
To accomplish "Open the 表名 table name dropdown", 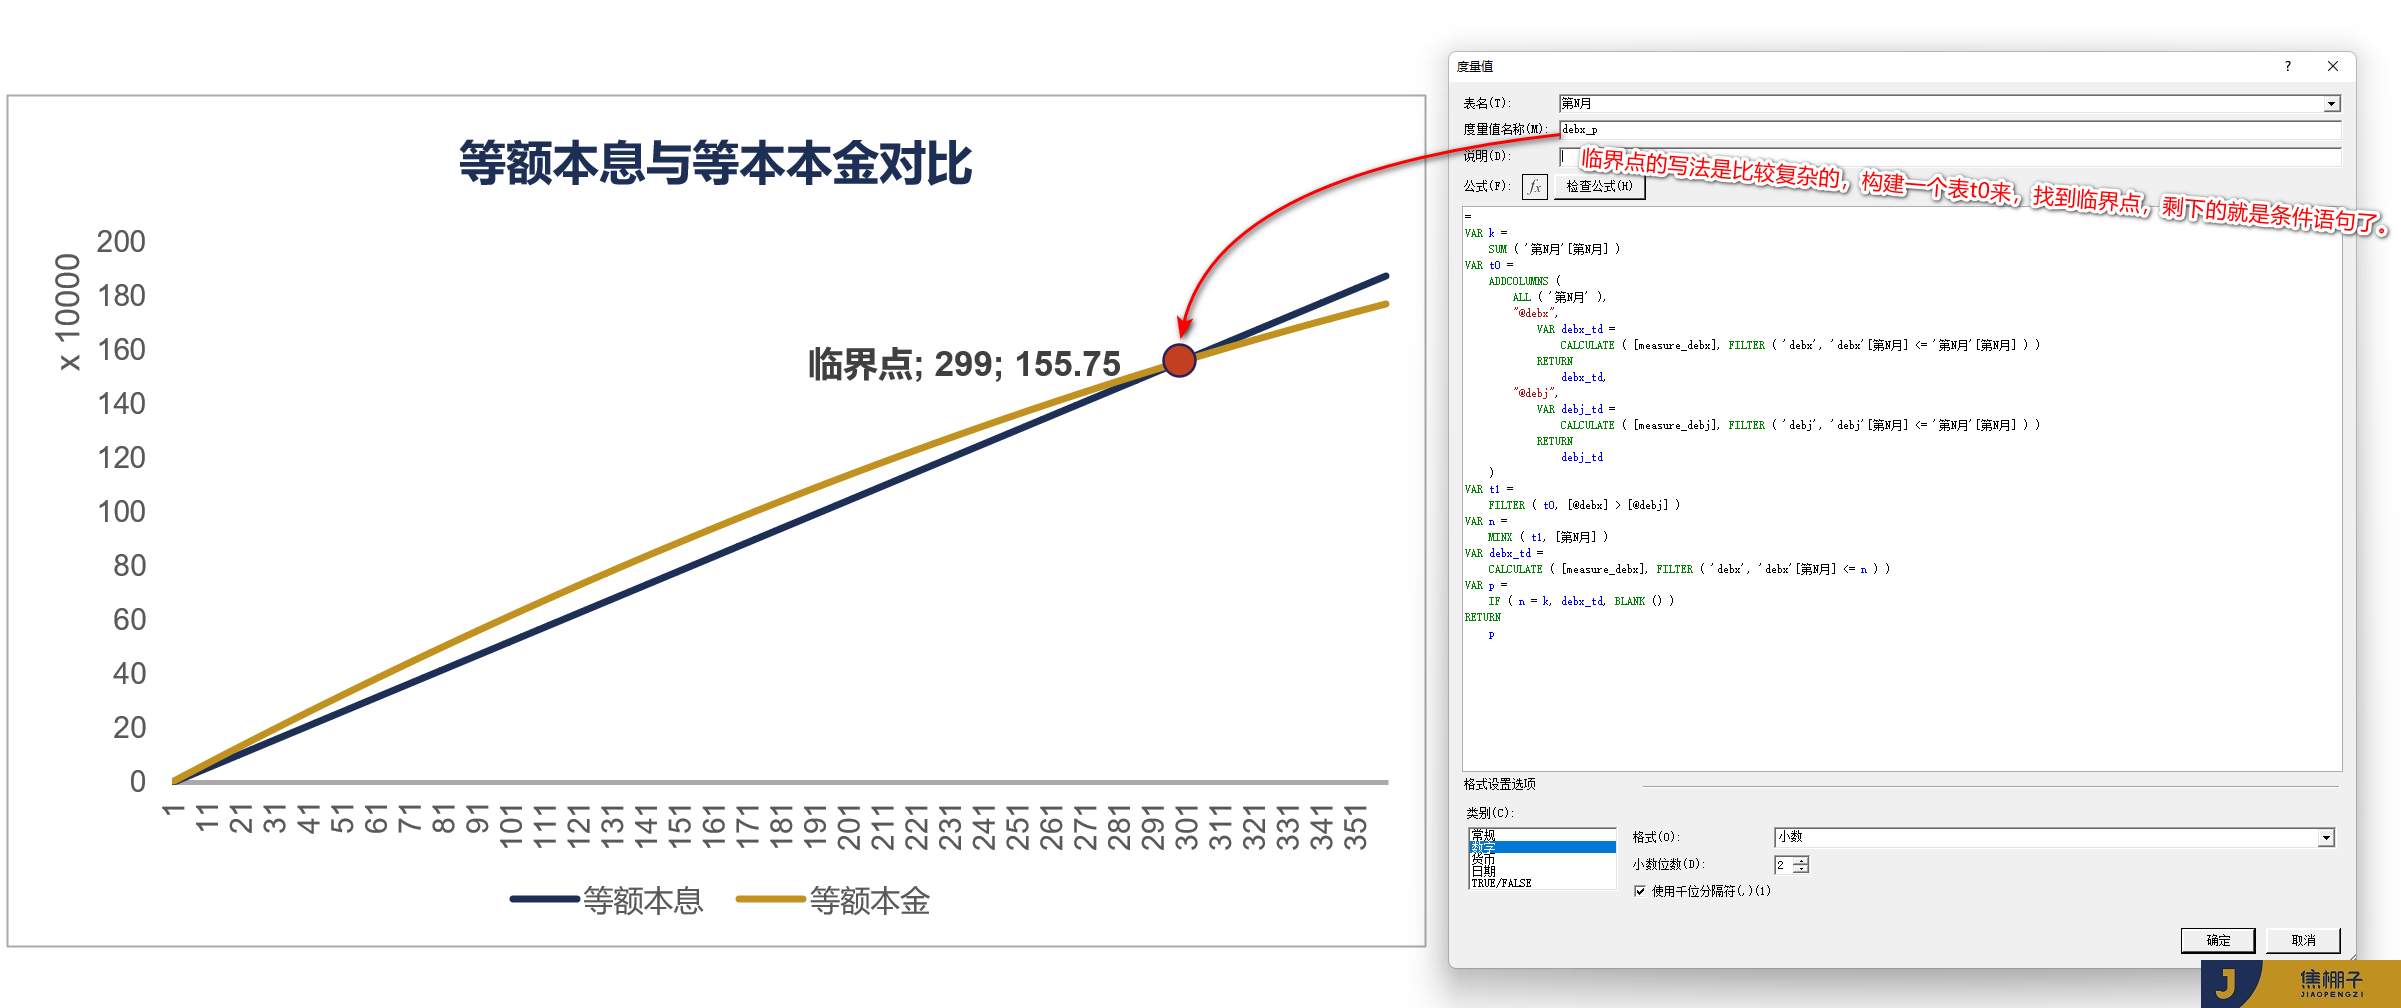I will pyautogui.click(x=2331, y=104).
